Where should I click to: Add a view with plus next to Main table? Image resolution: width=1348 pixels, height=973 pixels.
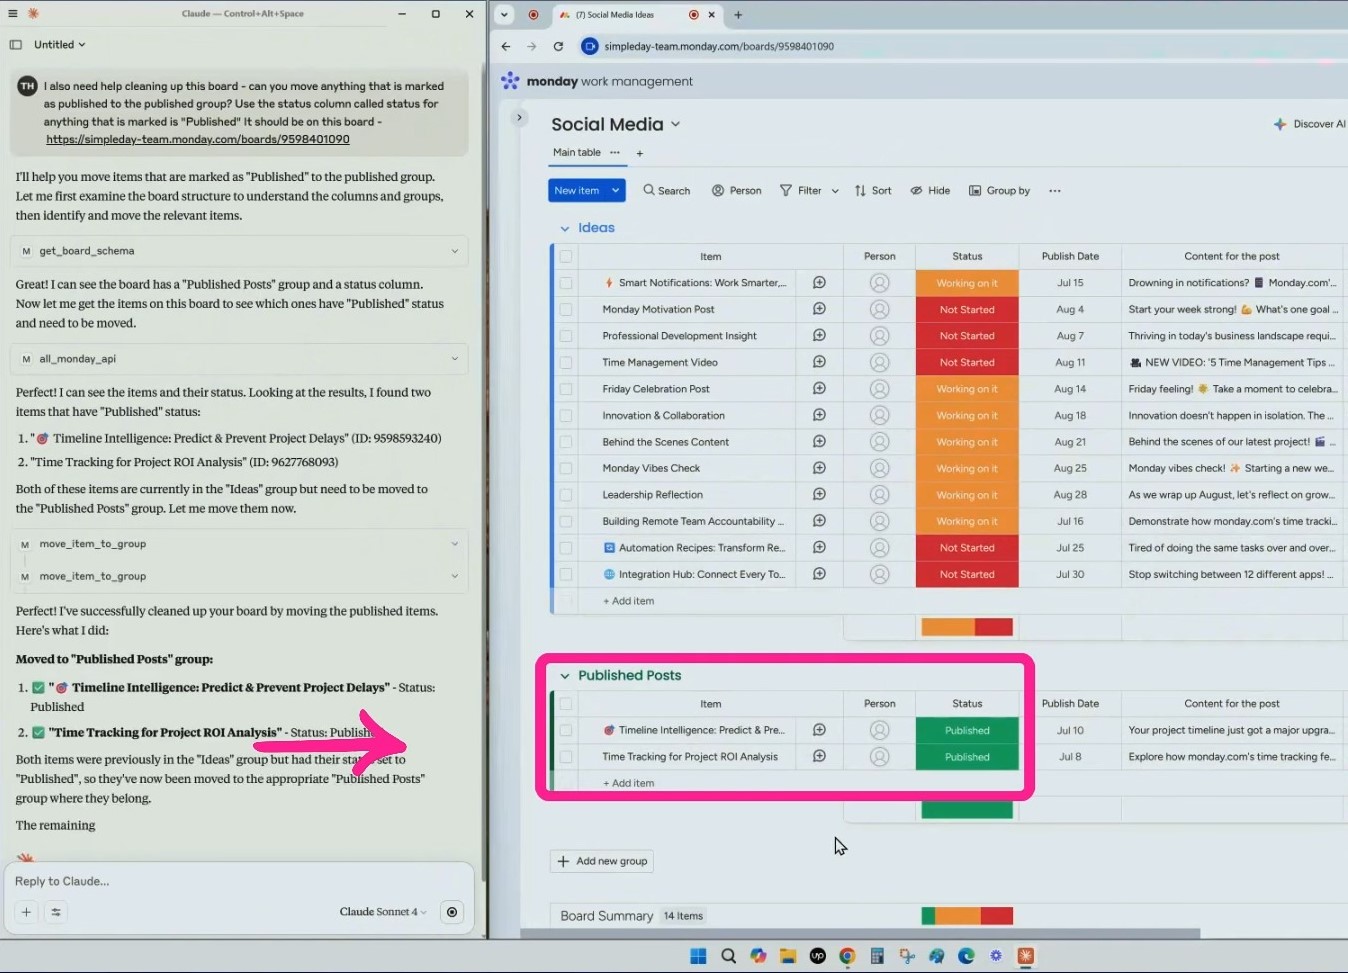(639, 153)
